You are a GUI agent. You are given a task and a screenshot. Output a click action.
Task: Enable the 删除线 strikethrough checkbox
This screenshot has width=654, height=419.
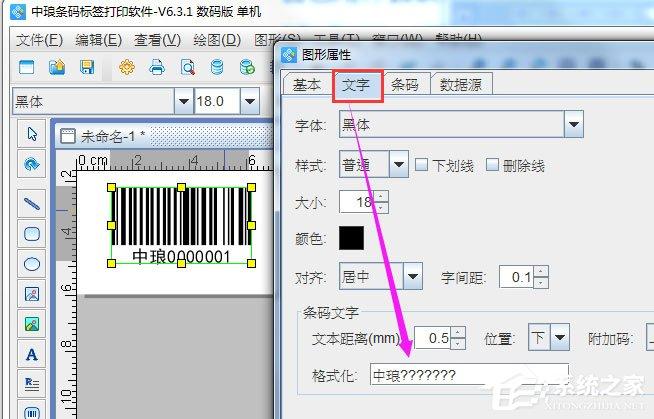(492, 165)
